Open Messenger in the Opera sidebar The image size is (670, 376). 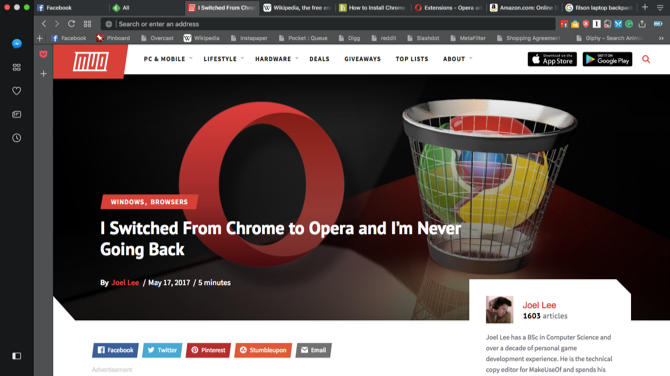pos(17,44)
